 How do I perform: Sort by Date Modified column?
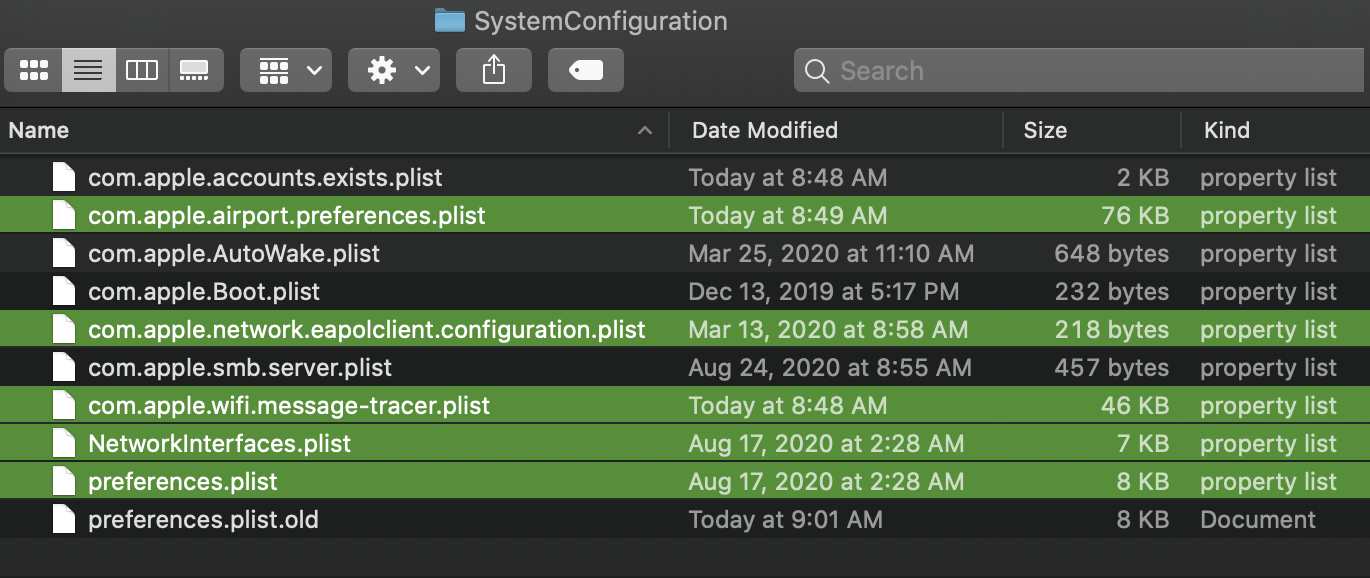pos(765,130)
